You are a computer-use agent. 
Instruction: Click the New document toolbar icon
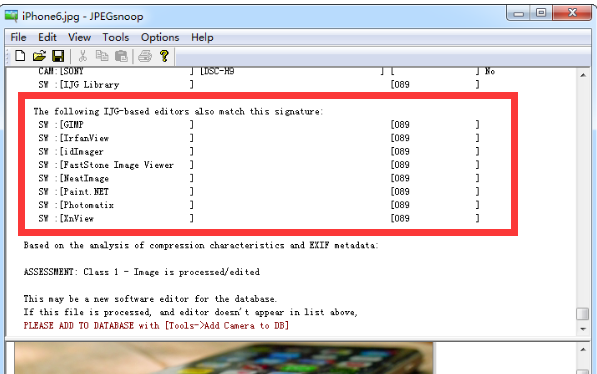pos(20,56)
